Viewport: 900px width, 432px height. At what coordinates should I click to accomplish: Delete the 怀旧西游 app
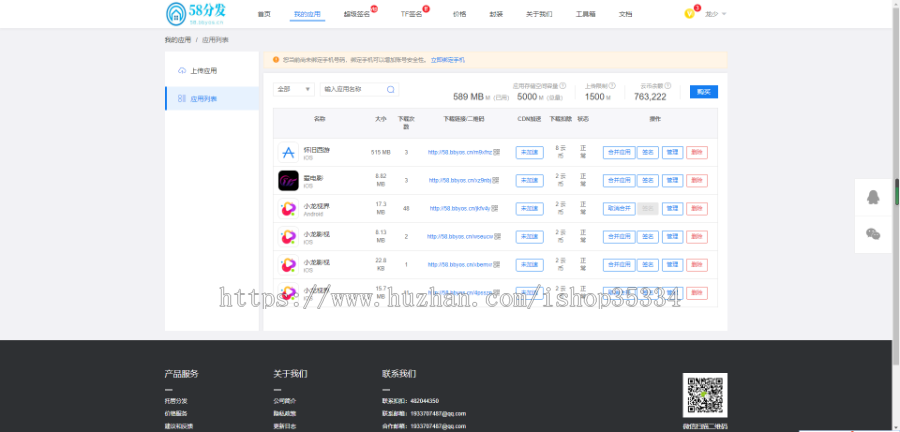click(x=697, y=152)
